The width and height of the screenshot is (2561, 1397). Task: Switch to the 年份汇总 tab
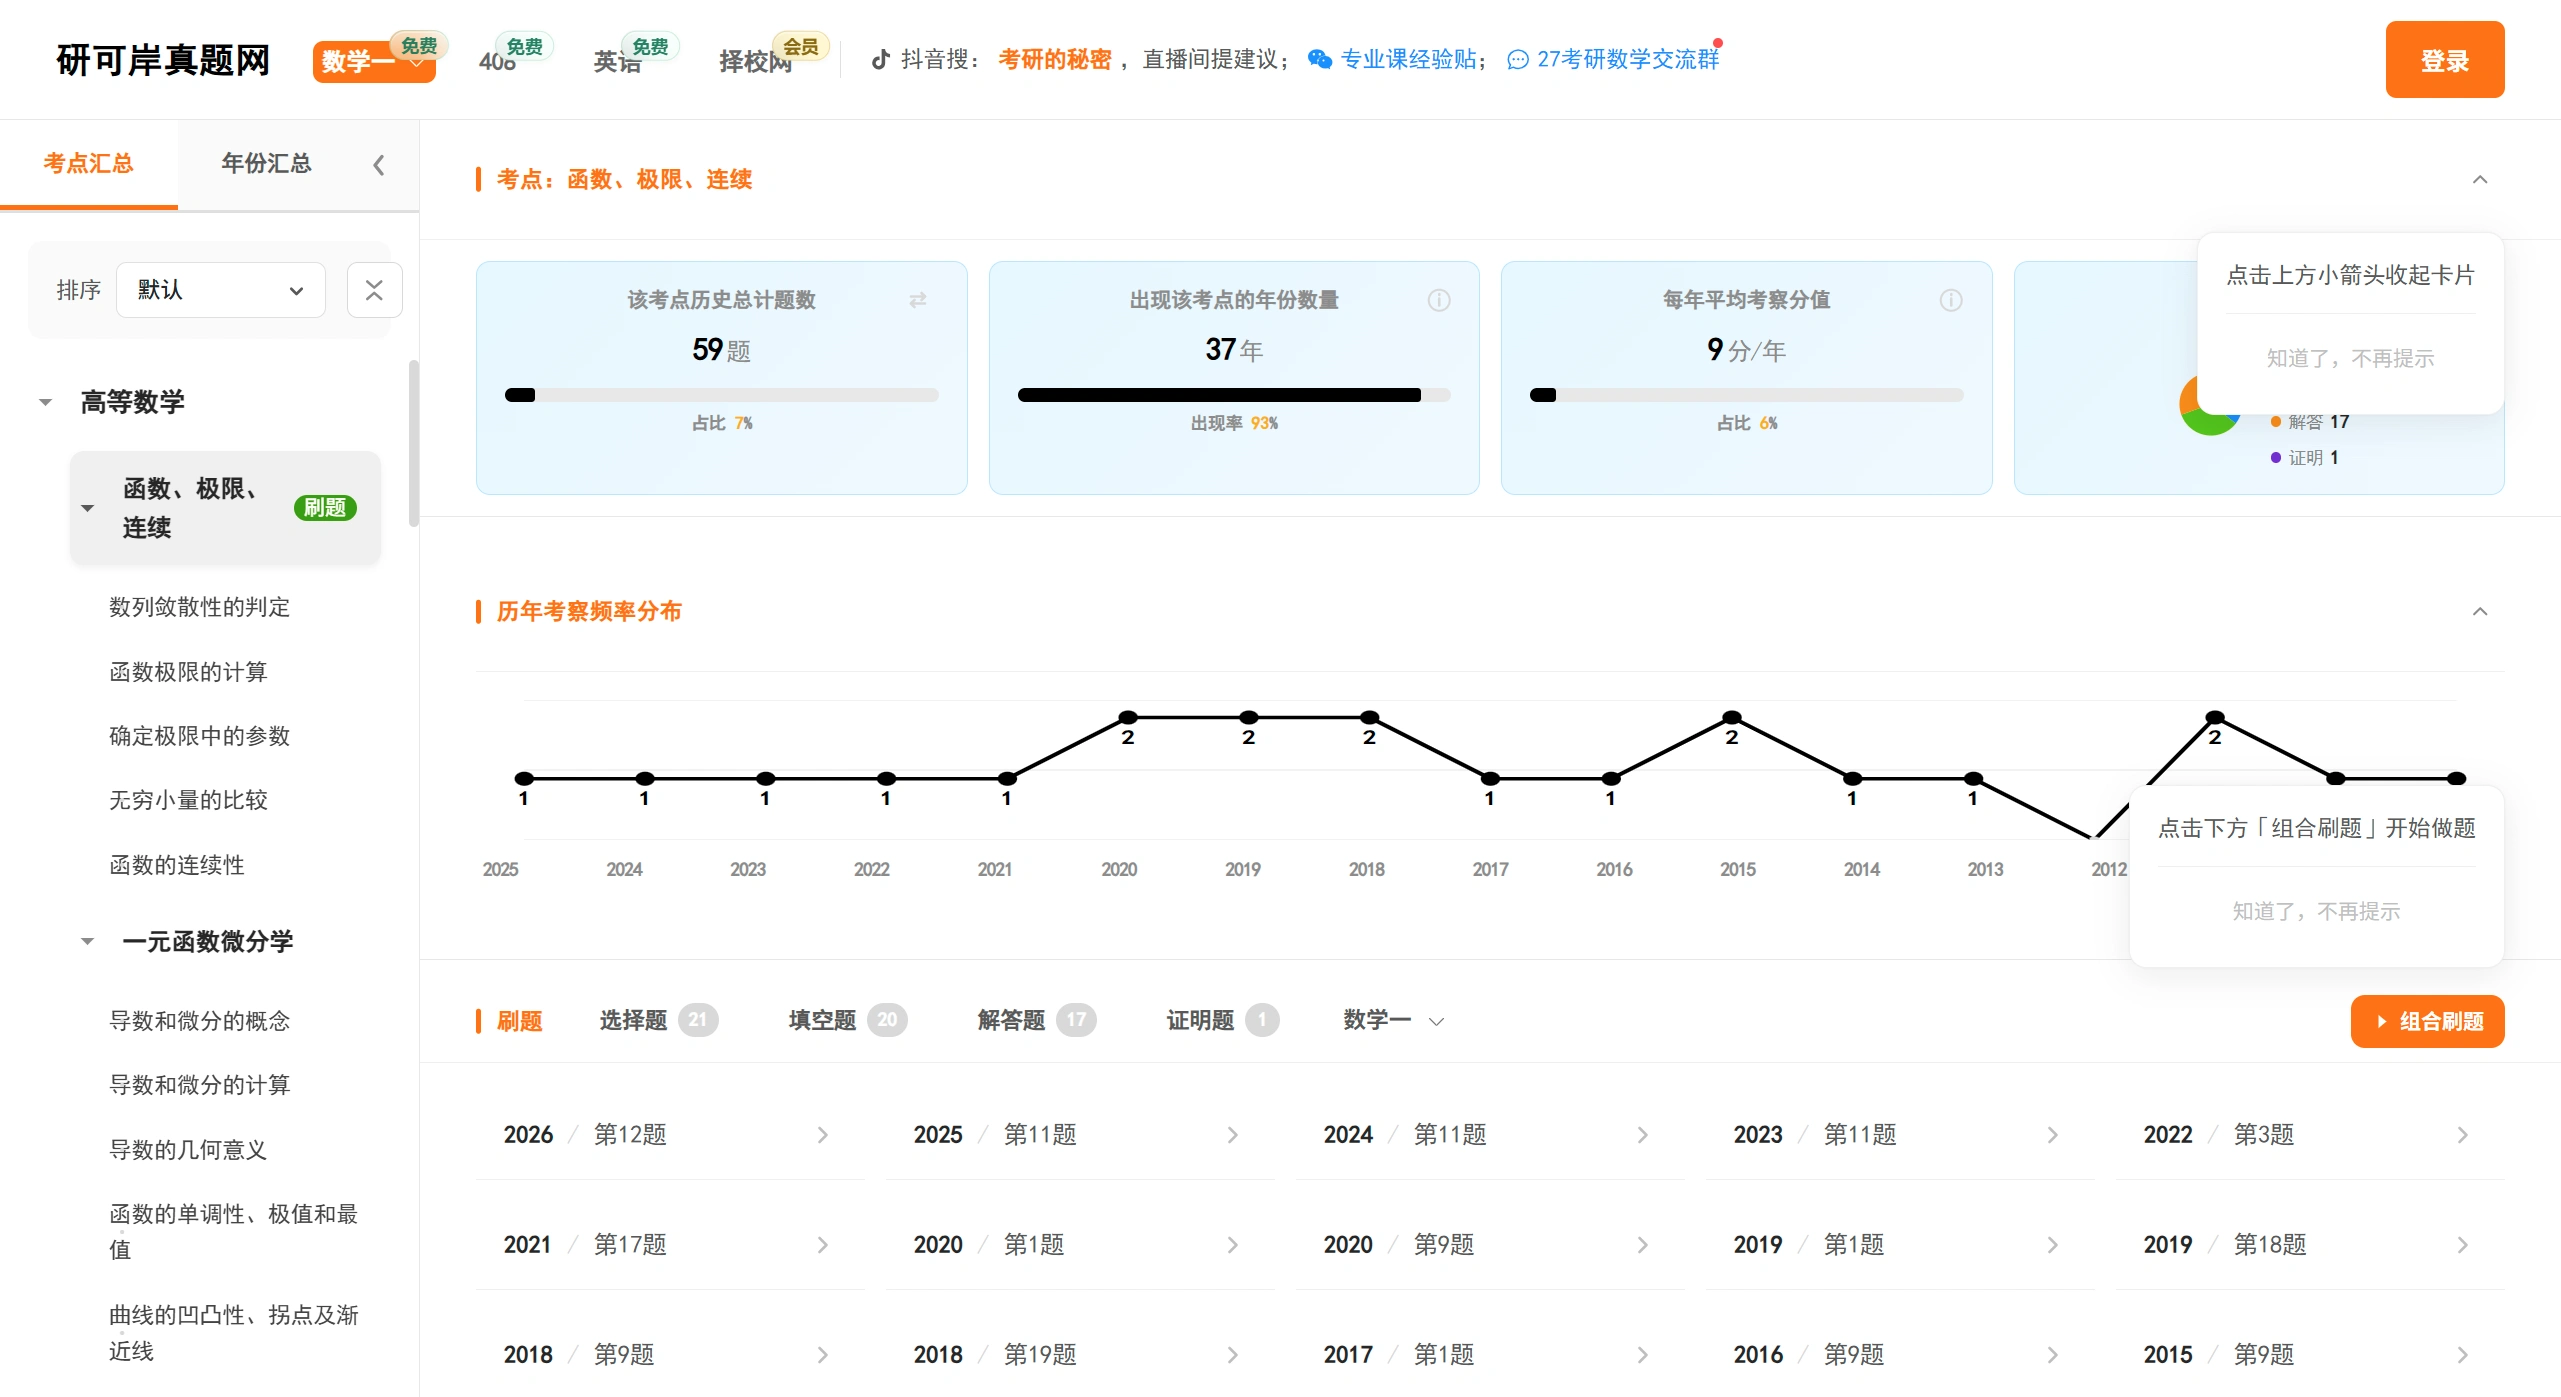pos(266,163)
